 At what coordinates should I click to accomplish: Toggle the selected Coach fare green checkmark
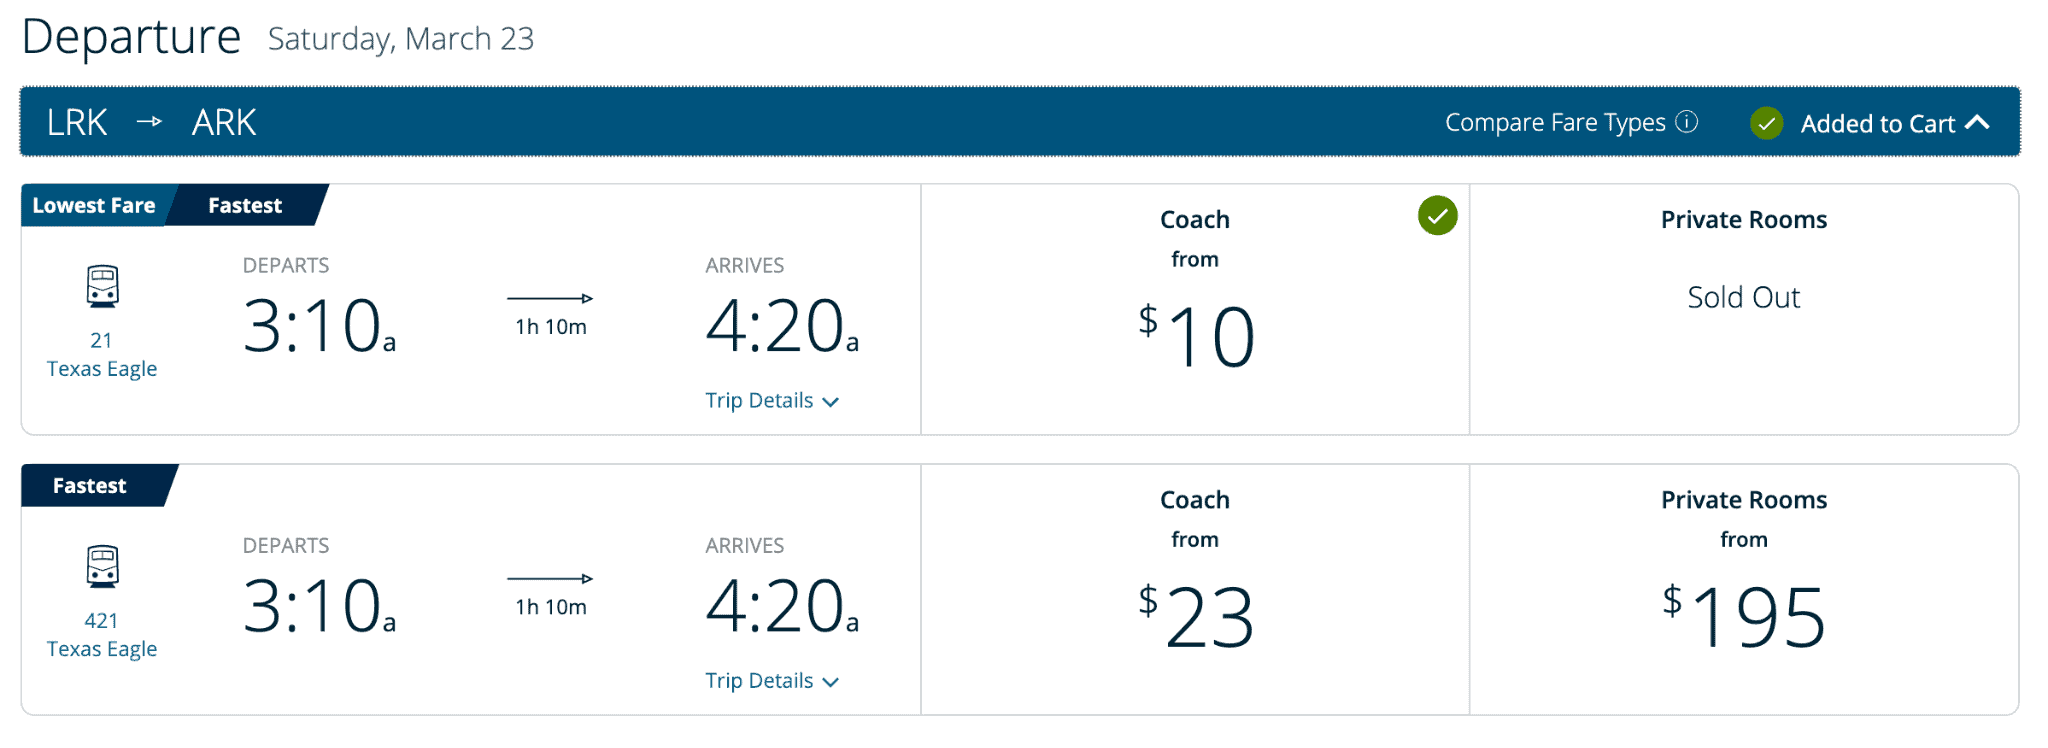(x=1438, y=215)
